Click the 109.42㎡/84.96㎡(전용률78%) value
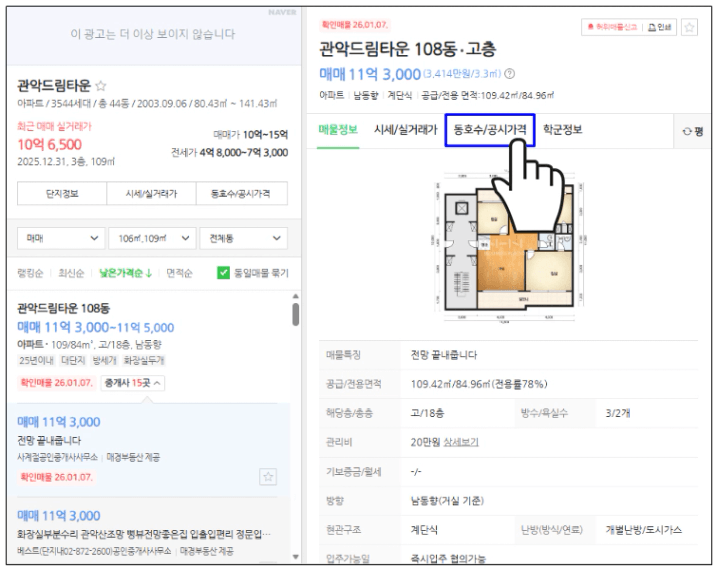 pyautogui.click(x=479, y=384)
